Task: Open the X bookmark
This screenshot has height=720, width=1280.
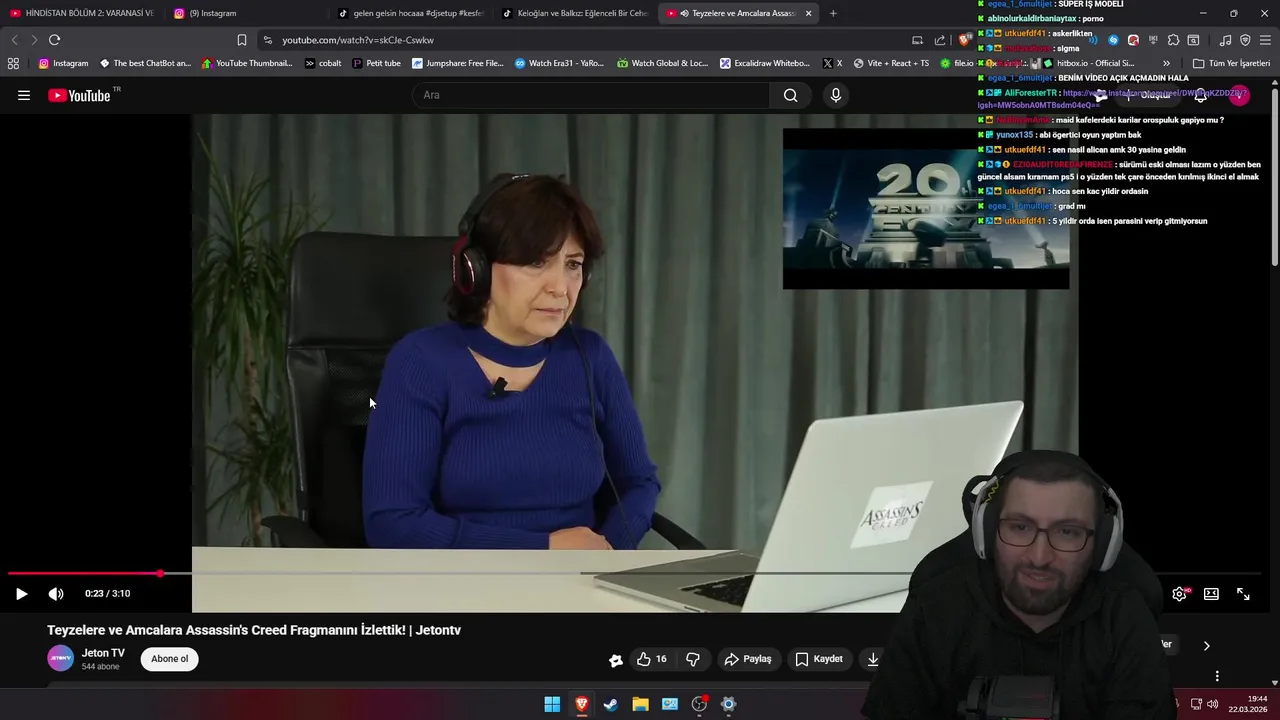Action: (832, 63)
